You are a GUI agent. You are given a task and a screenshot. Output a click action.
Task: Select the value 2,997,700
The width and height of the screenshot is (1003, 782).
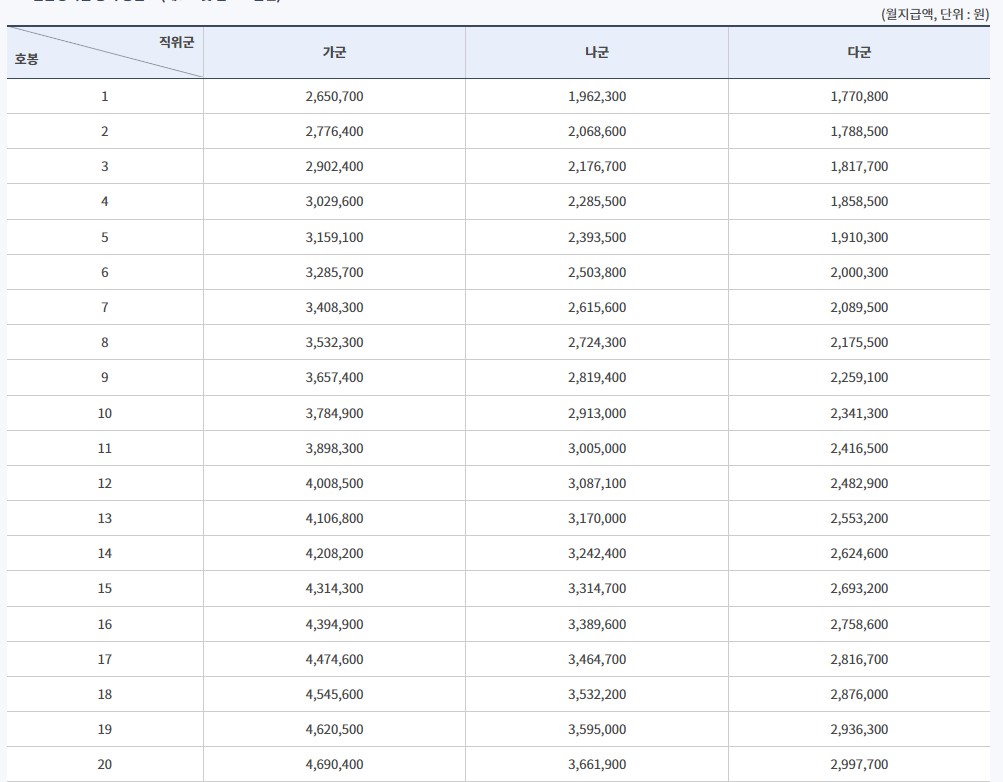pos(859,765)
